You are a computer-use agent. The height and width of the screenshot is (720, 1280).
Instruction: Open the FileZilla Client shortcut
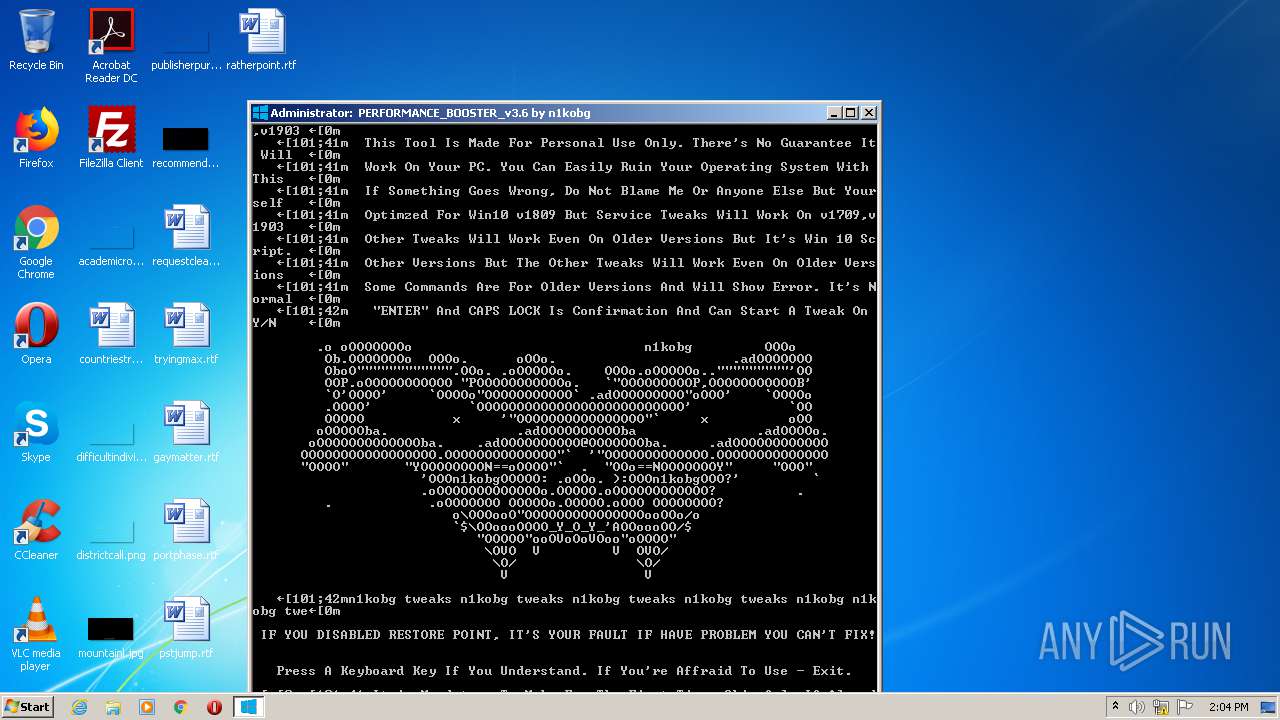[x=111, y=138]
